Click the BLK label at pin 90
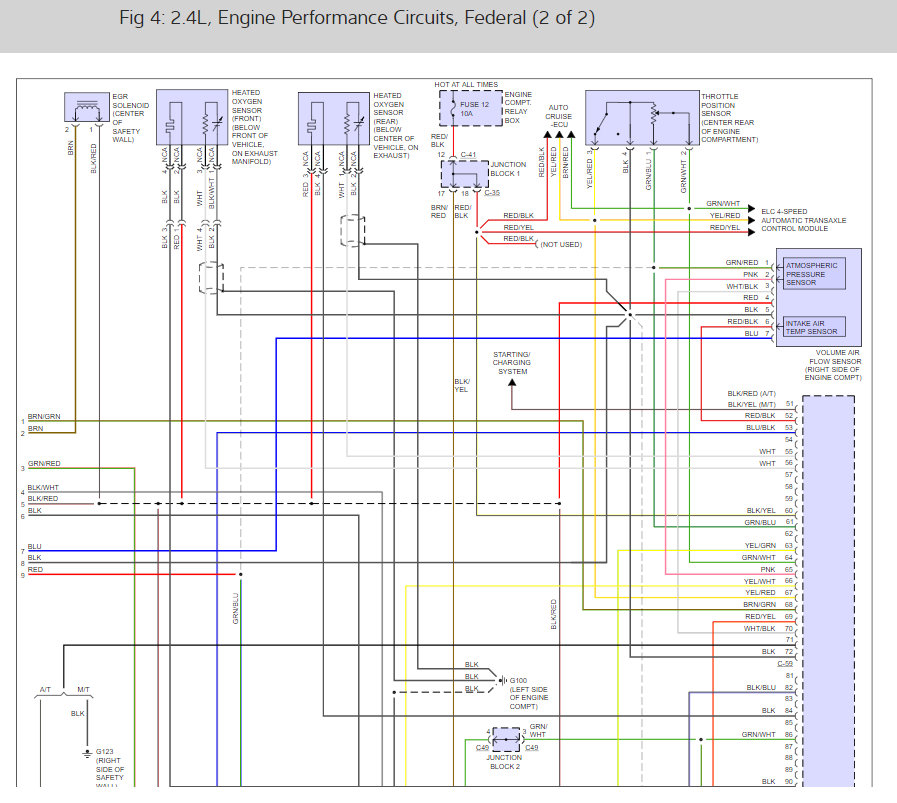This screenshot has height=803, width=897. (768, 781)
